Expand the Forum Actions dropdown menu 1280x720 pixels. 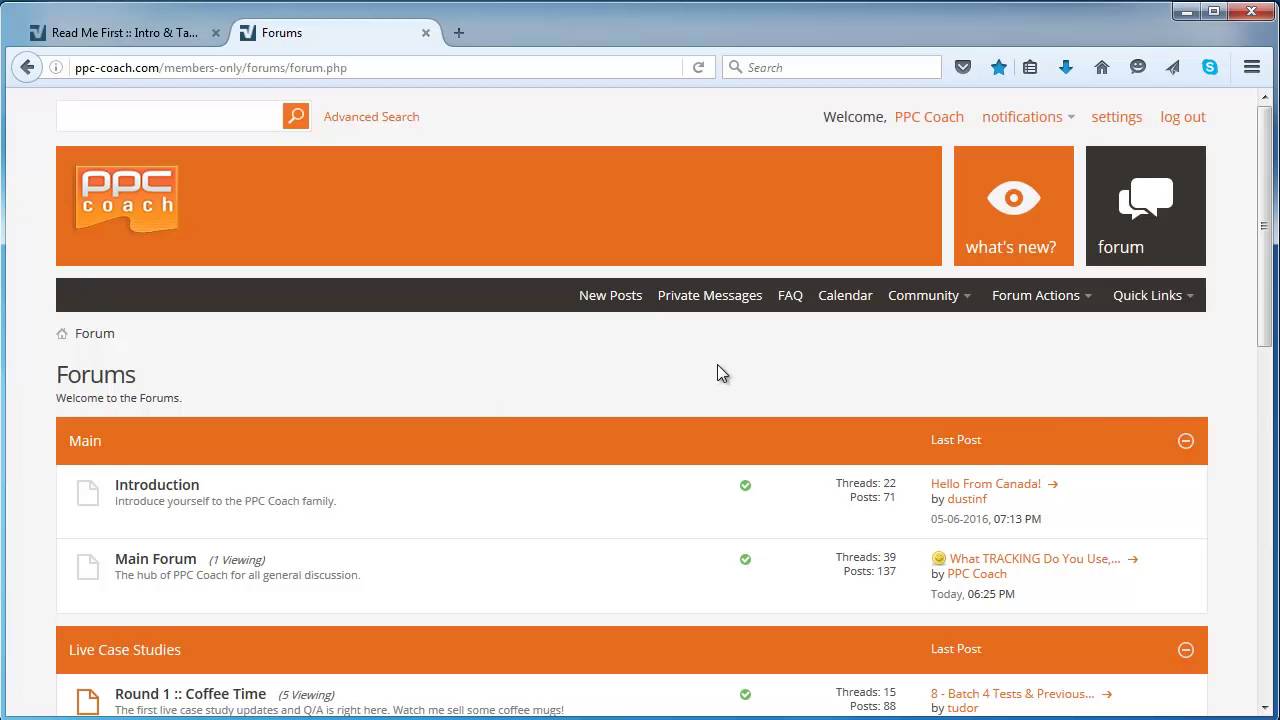[1042, 295]
